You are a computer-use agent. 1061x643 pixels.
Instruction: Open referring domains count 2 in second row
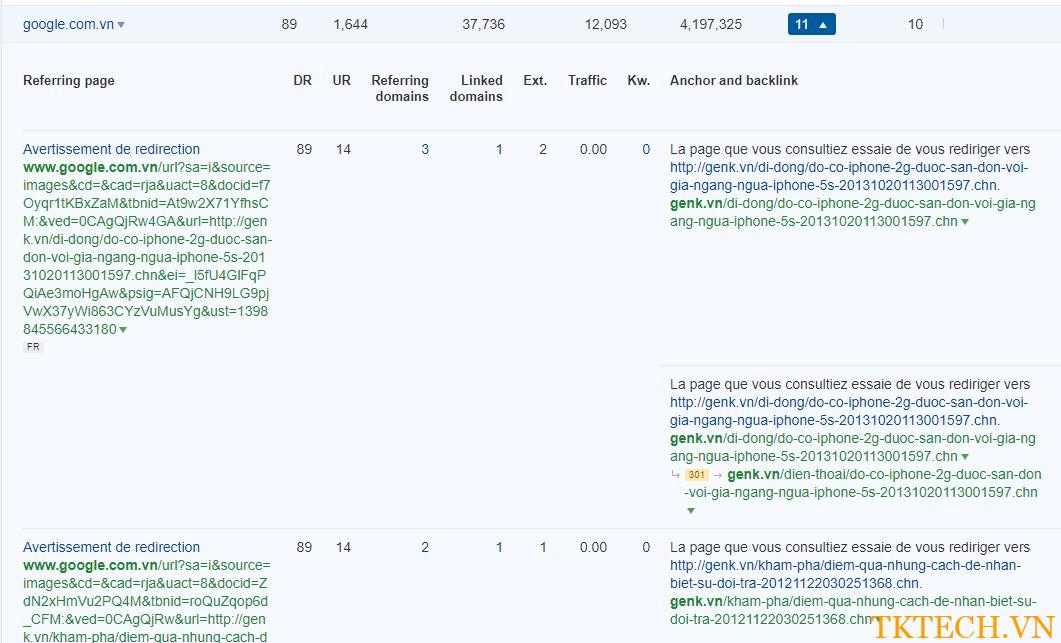[425, 547]
